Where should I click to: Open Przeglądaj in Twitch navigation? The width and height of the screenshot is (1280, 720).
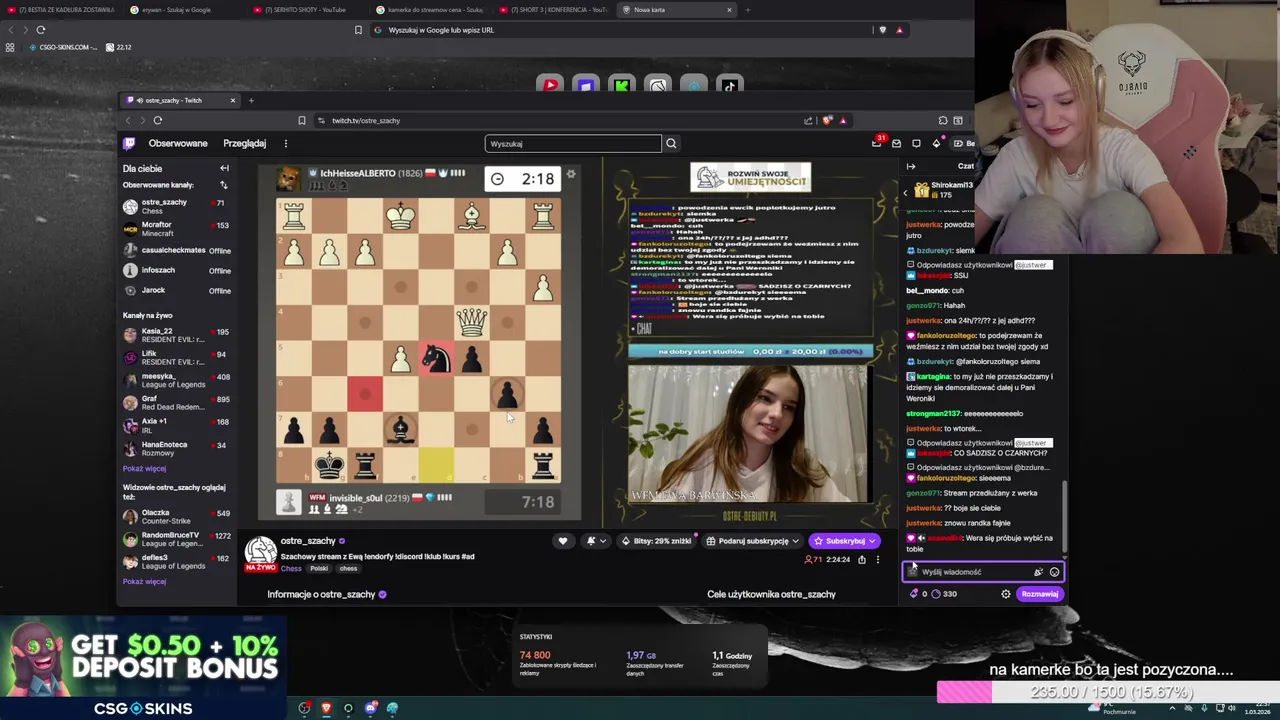[244, 143]
